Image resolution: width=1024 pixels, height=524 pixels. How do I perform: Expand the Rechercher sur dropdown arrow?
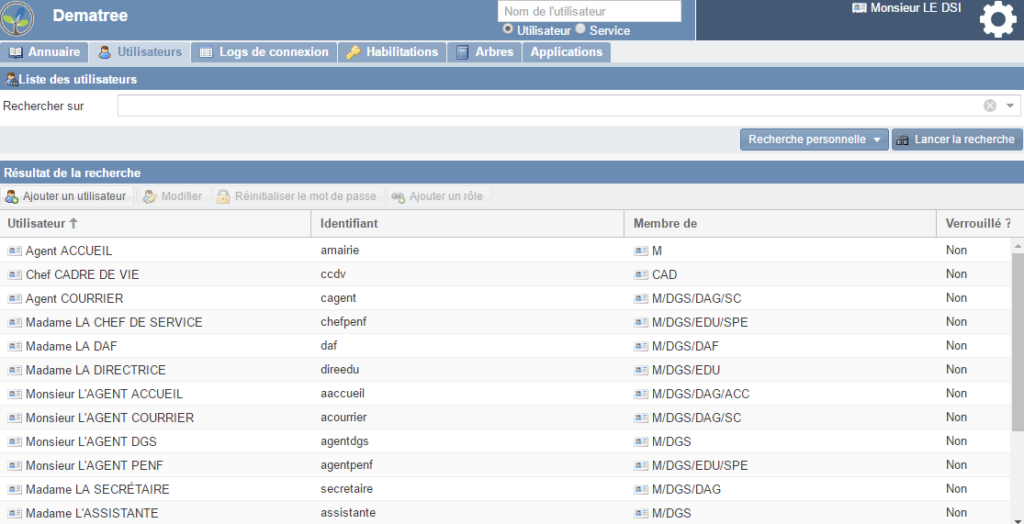click(1010, 106)
